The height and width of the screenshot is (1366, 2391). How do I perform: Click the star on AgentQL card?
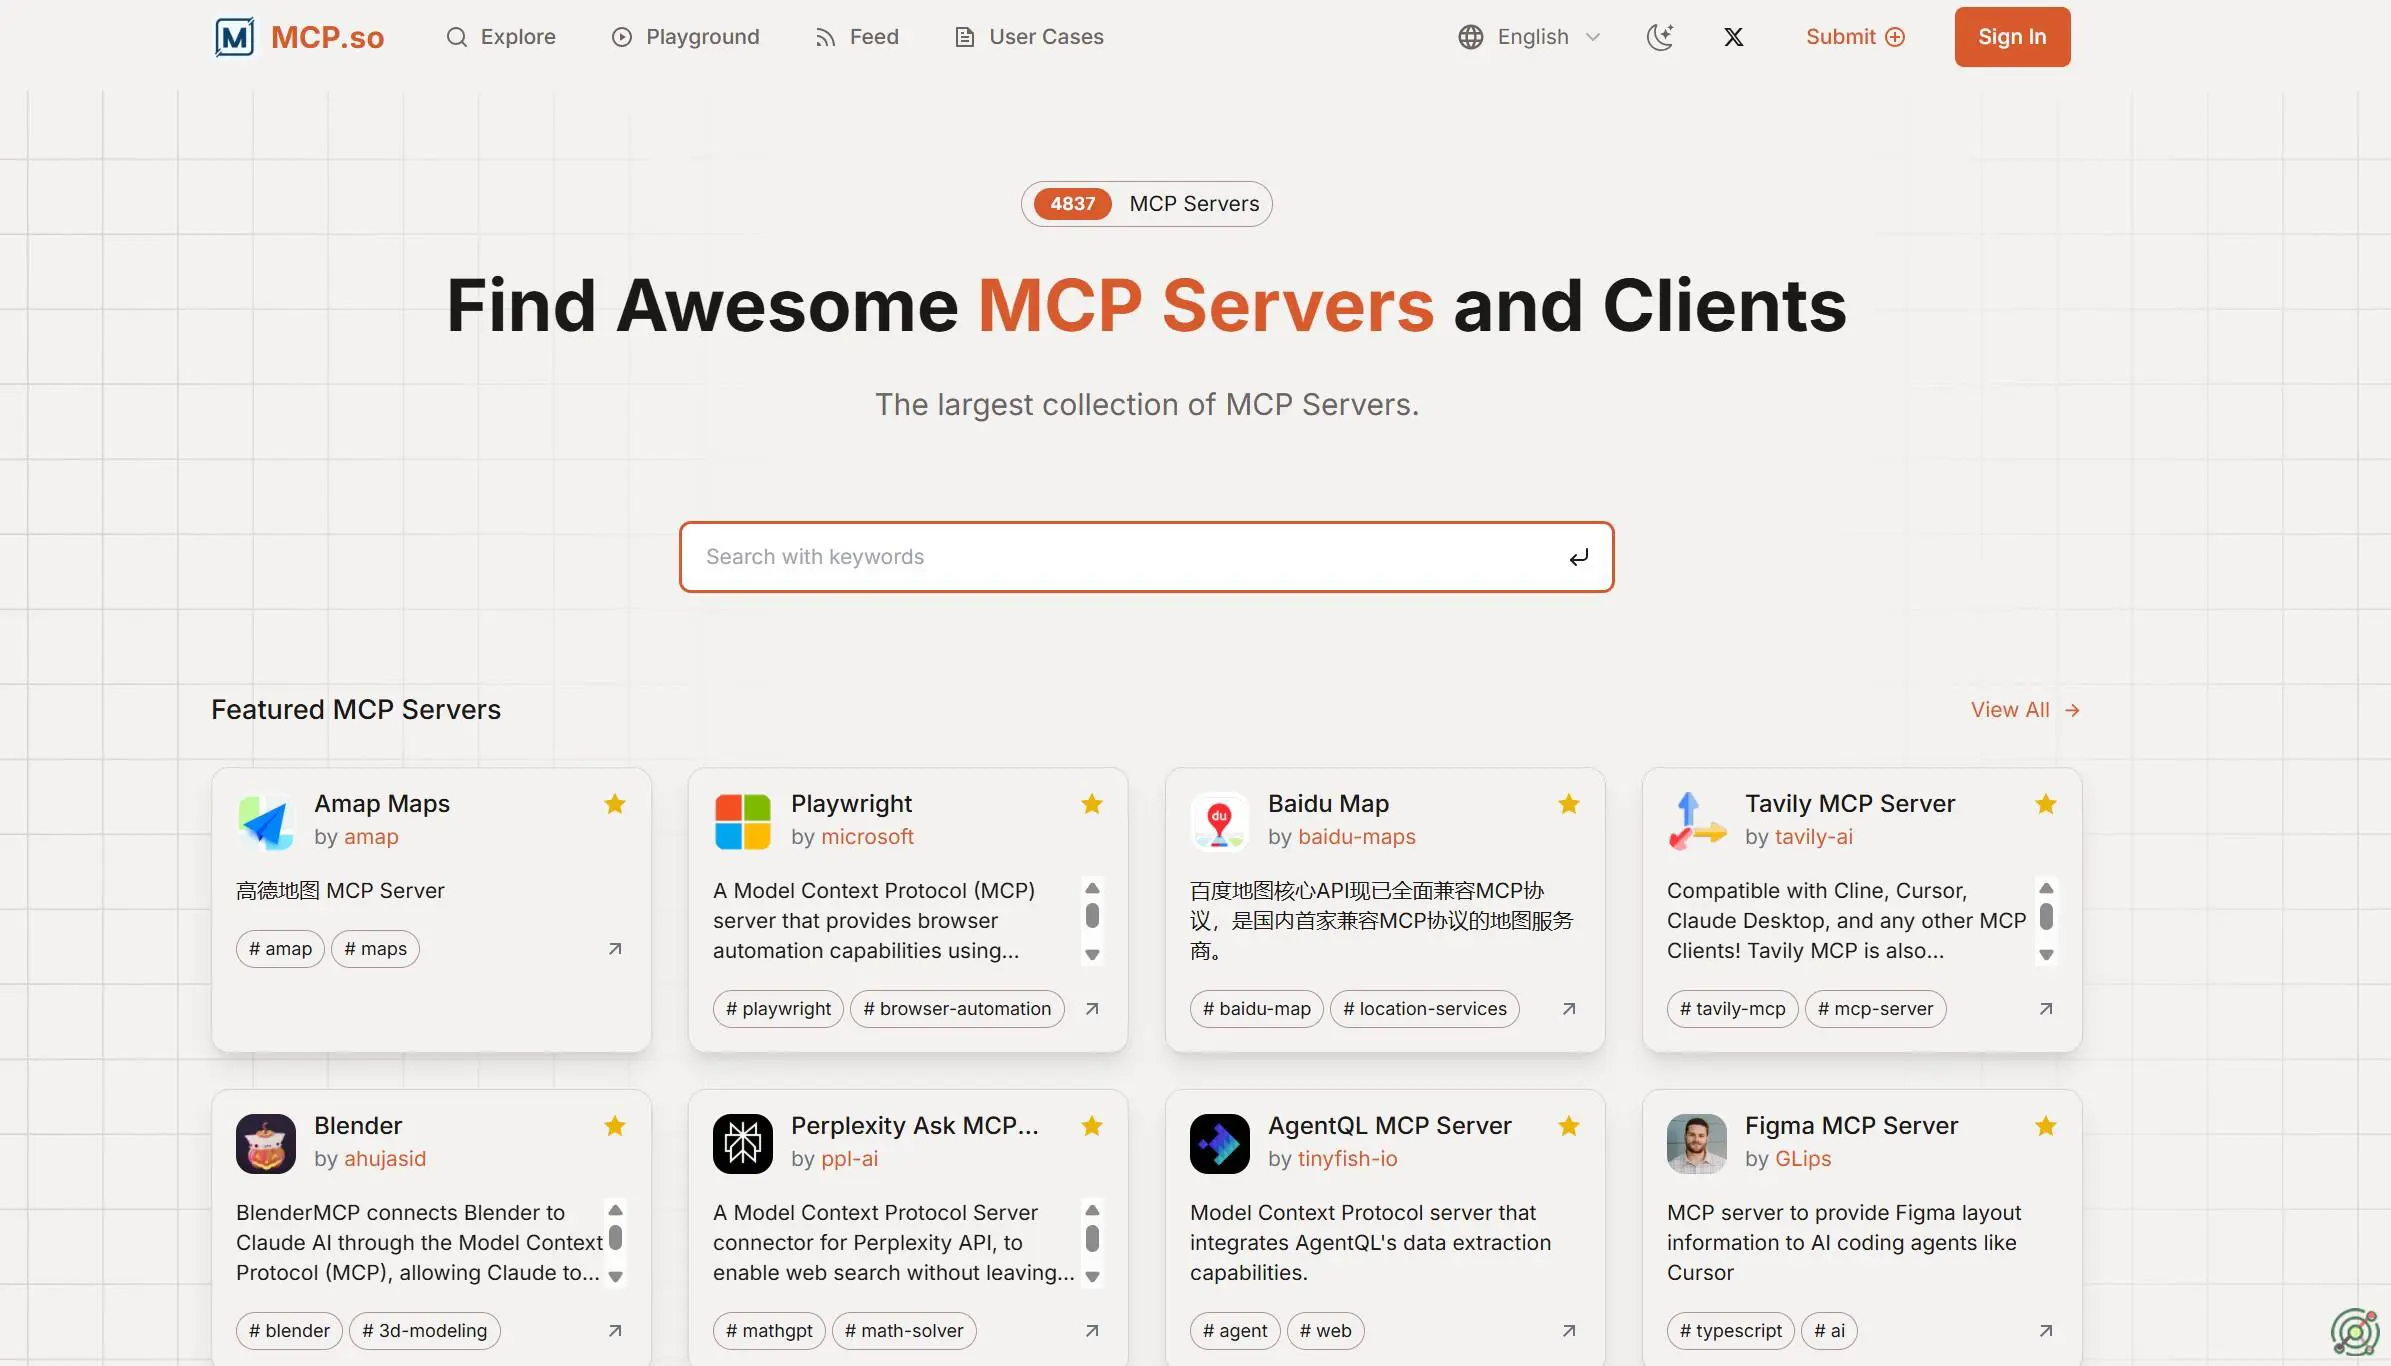point(1569,1126)
